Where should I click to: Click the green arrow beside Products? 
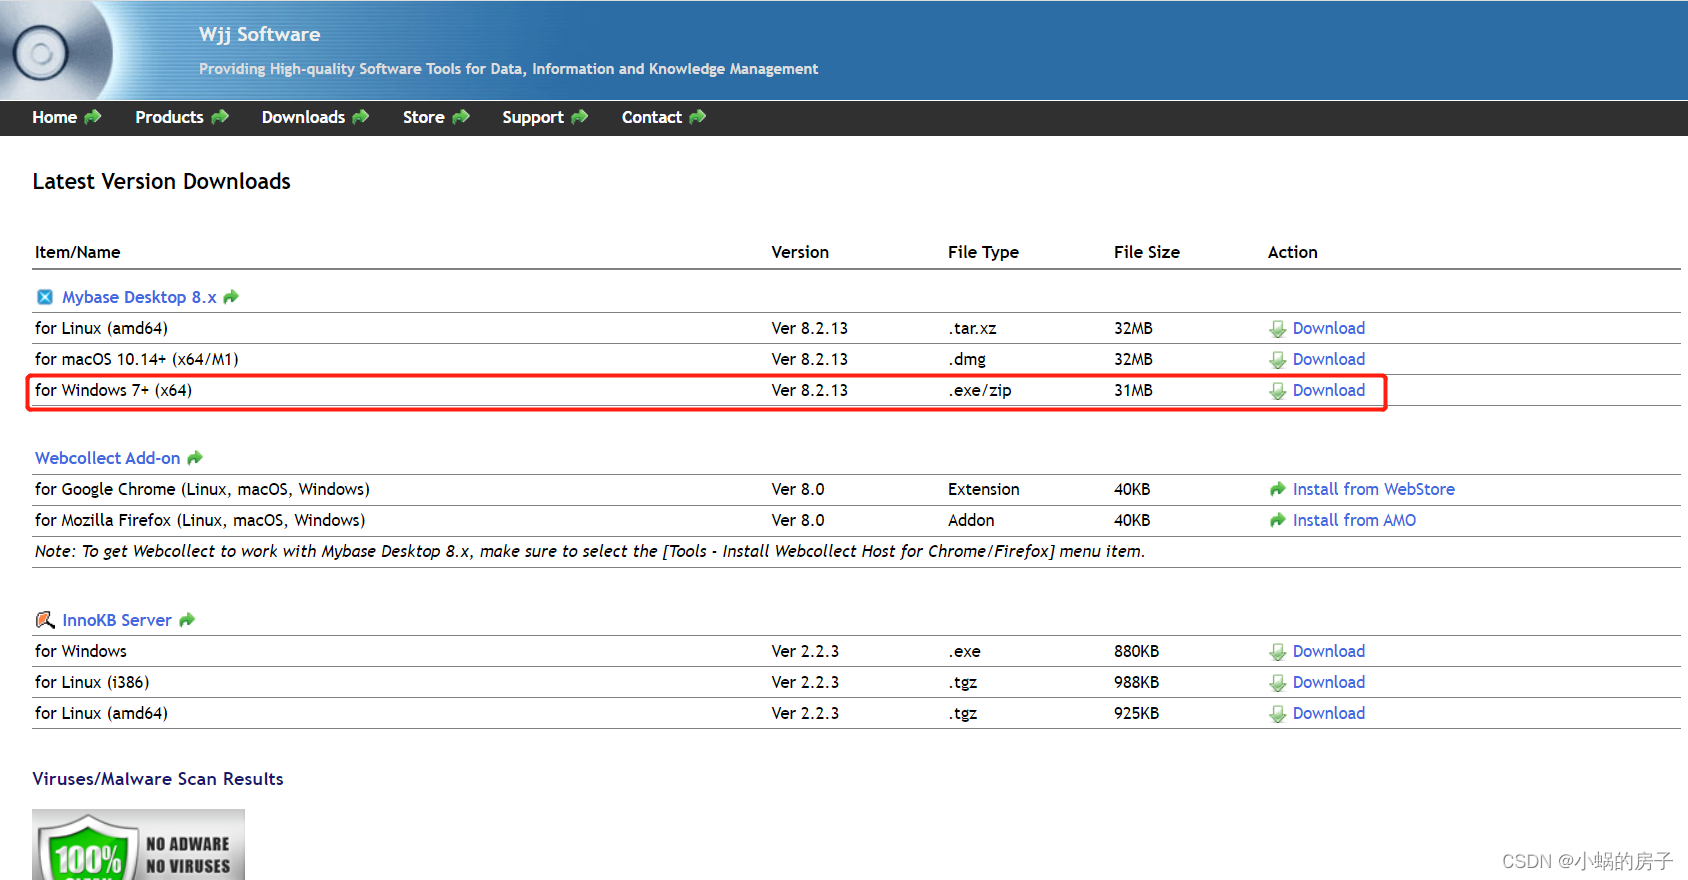tap(220, 117)
